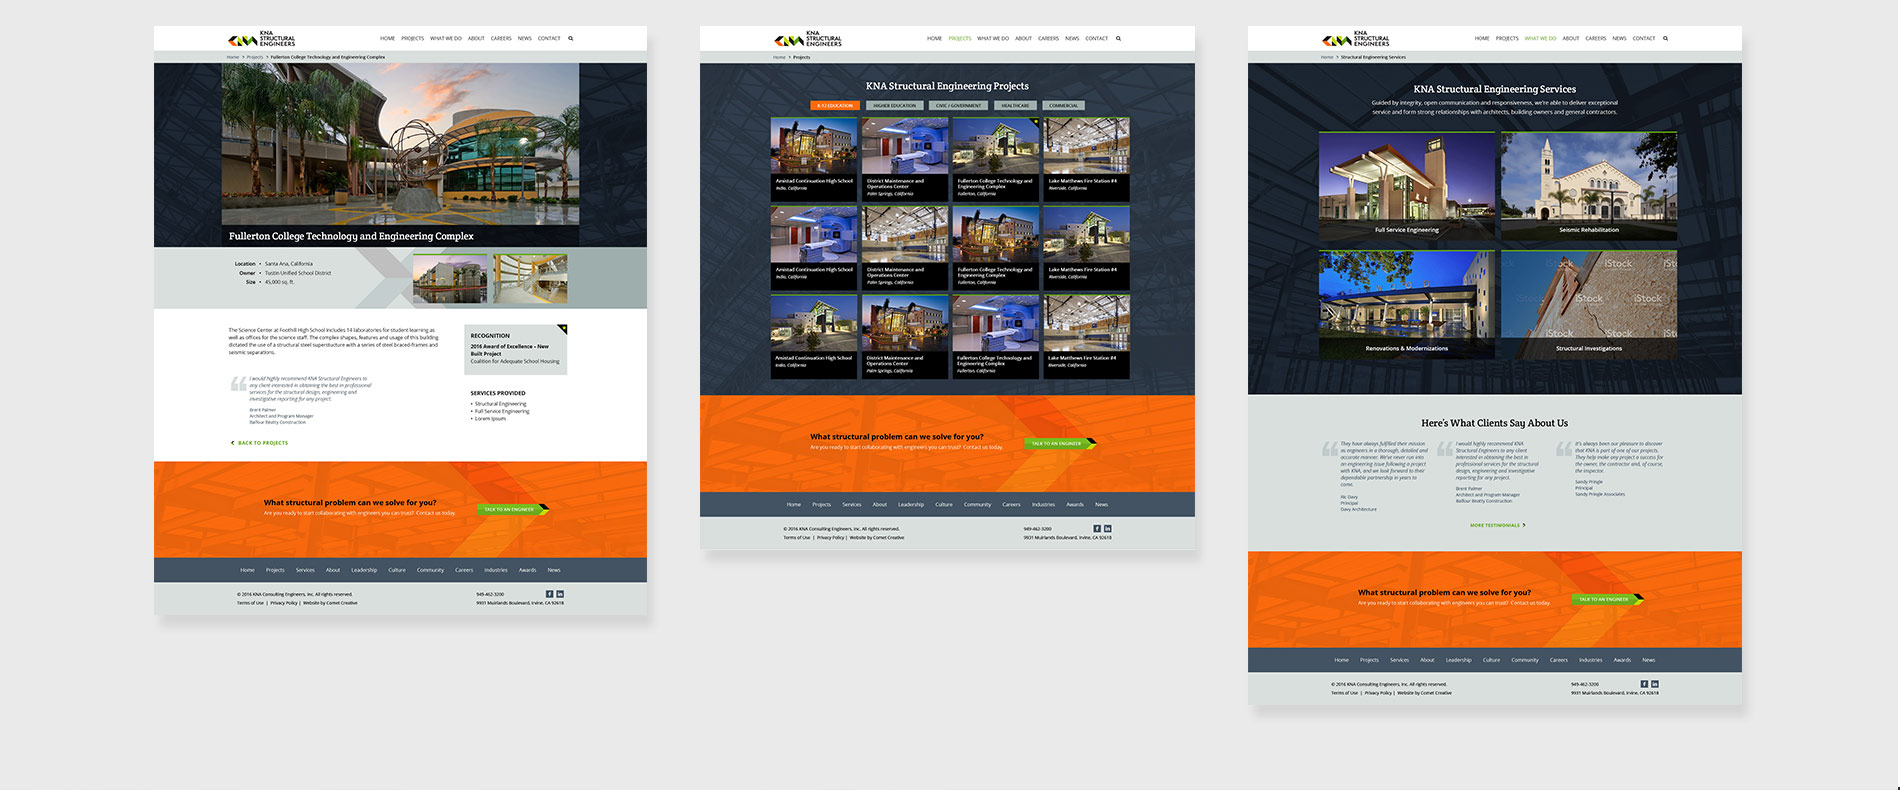This screenshot has width=1900, height=790.
Task: Open the Facebook icon in the left page footer
Action: point(549,594)
